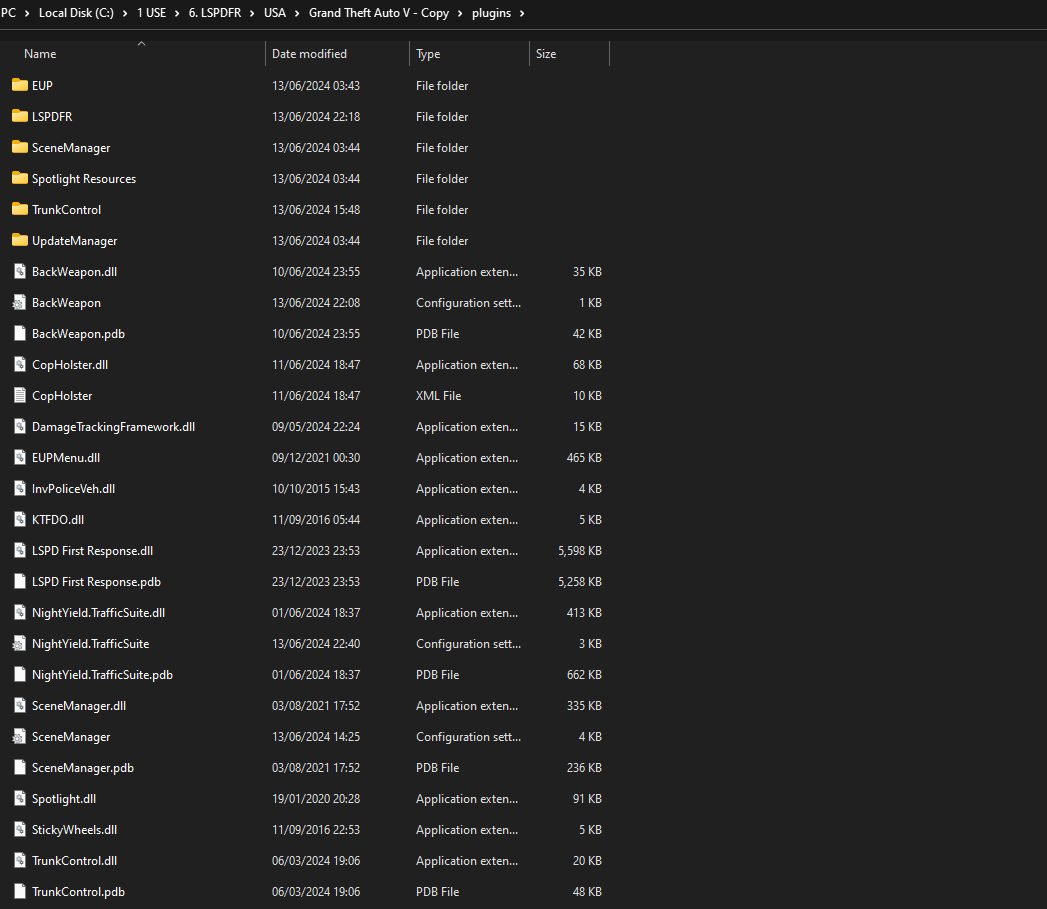Screen dimensions: 1047x909
Task: Expand chevron after Local Disk (C:)
Action: tap(125, 13)
